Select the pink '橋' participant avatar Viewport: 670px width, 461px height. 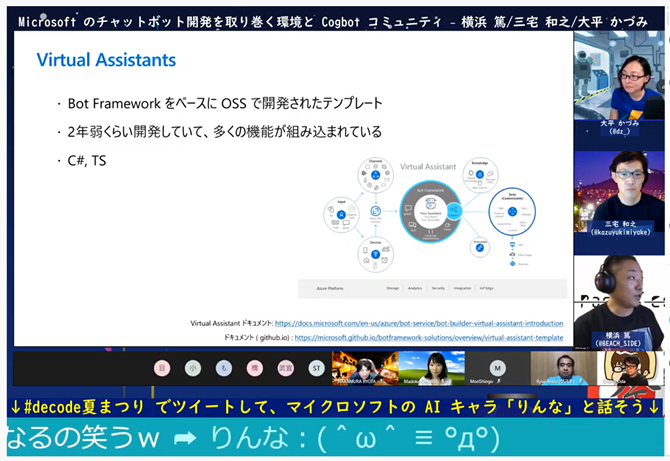click(x=255, y=368)
